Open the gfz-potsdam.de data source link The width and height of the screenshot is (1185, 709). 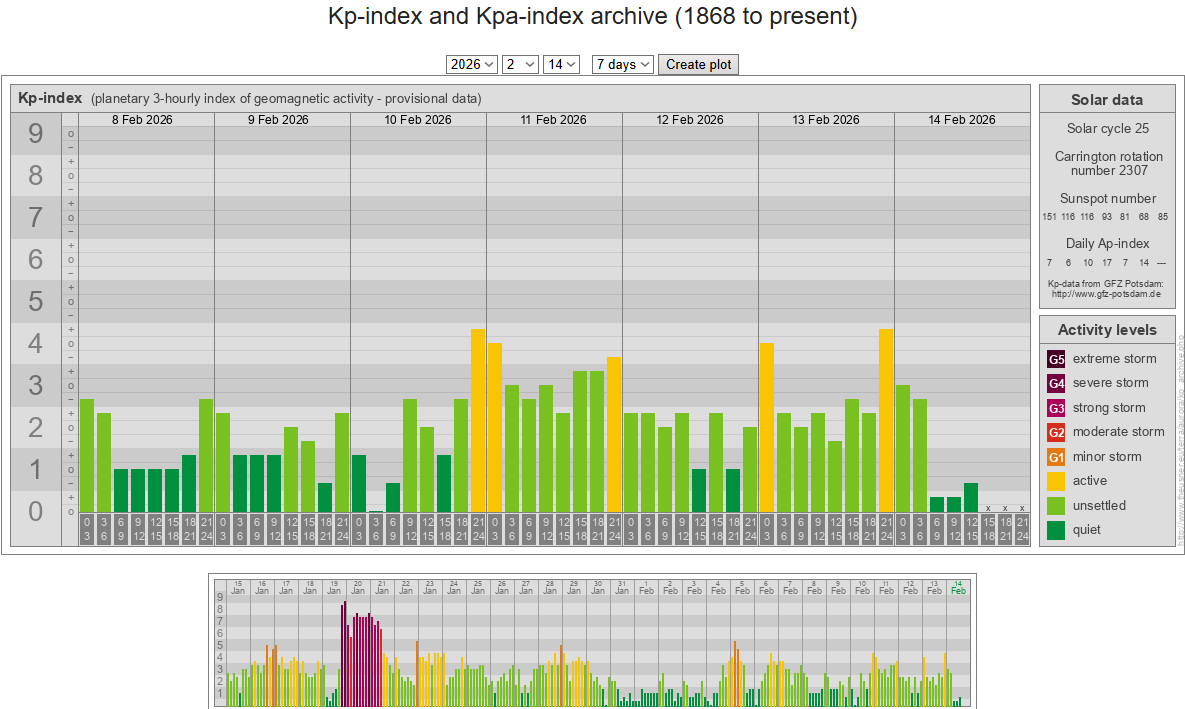[x=1106, y=294]
